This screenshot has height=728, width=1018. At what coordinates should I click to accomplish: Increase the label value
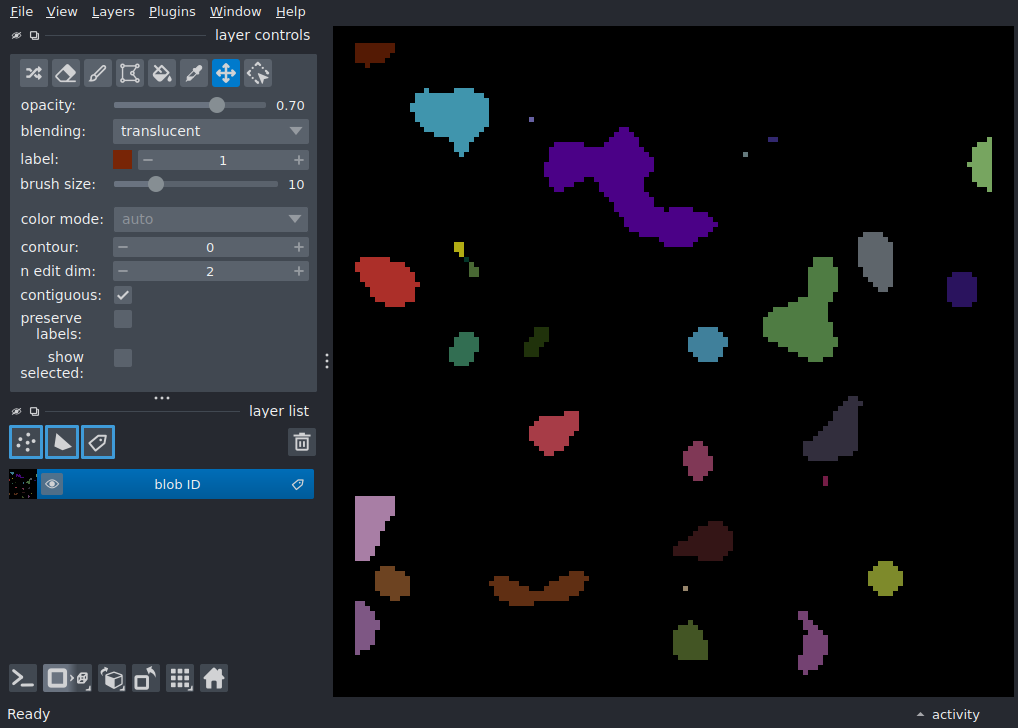[x=299, y=160]
